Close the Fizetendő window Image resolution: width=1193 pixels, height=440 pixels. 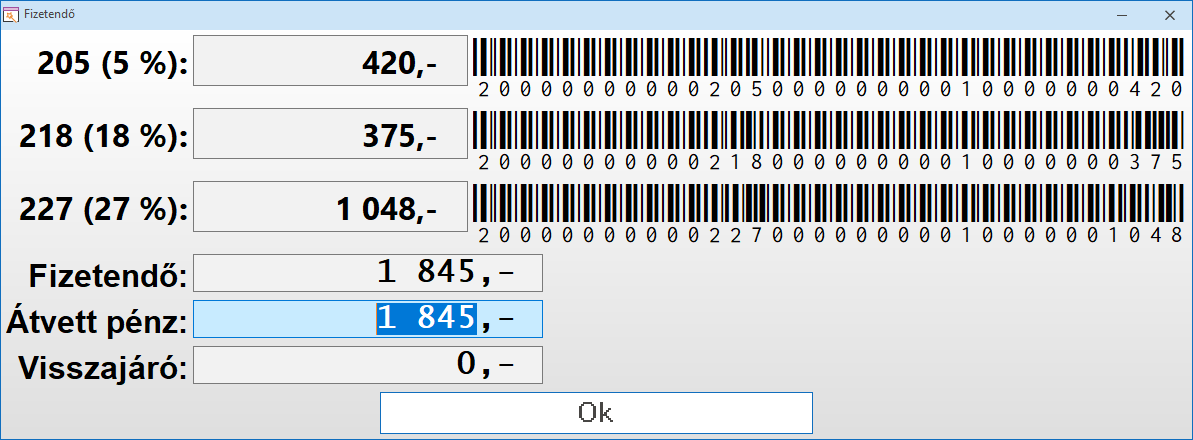1169,14
